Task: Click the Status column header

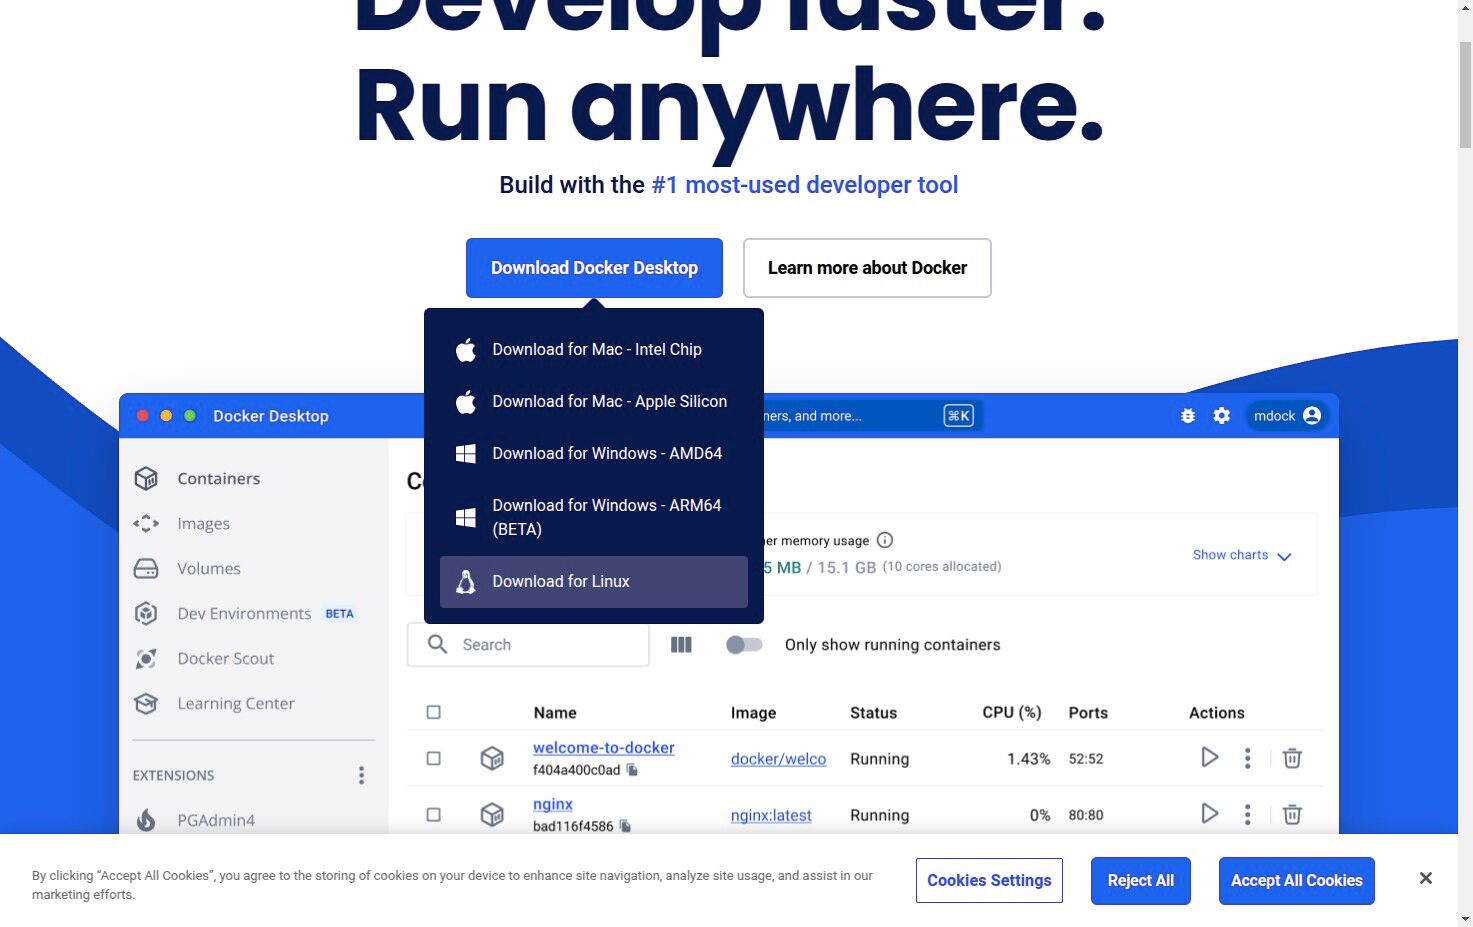Action: [873, 713]
